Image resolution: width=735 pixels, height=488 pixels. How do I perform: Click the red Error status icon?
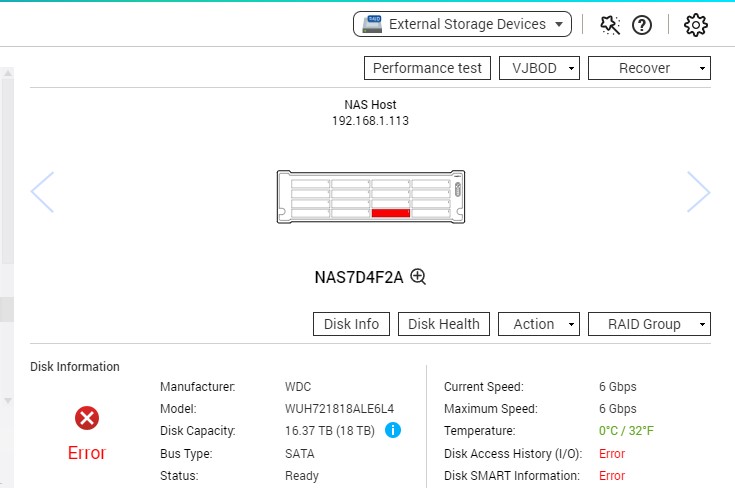[x=87, y=418]
